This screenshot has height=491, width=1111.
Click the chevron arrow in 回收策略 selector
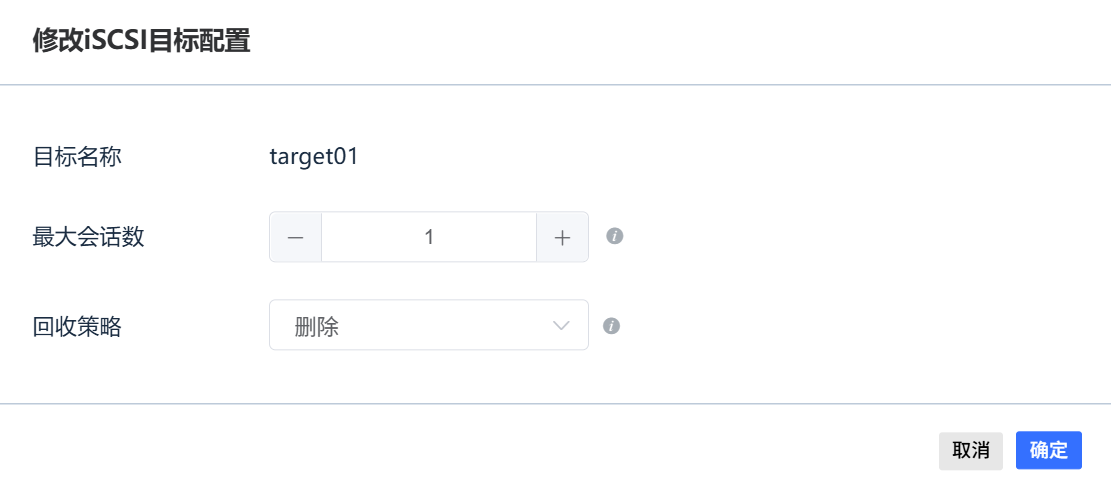(561, 325)
